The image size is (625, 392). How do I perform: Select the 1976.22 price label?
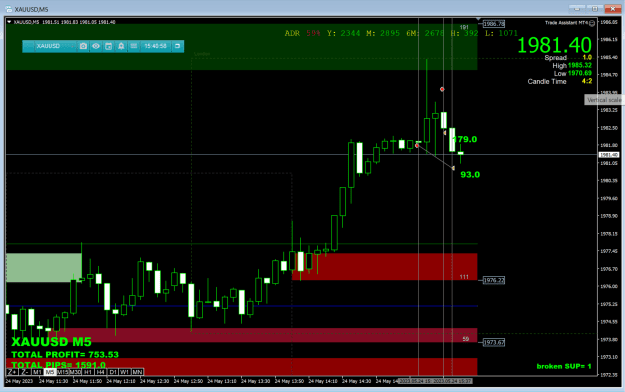pos(494,280)
